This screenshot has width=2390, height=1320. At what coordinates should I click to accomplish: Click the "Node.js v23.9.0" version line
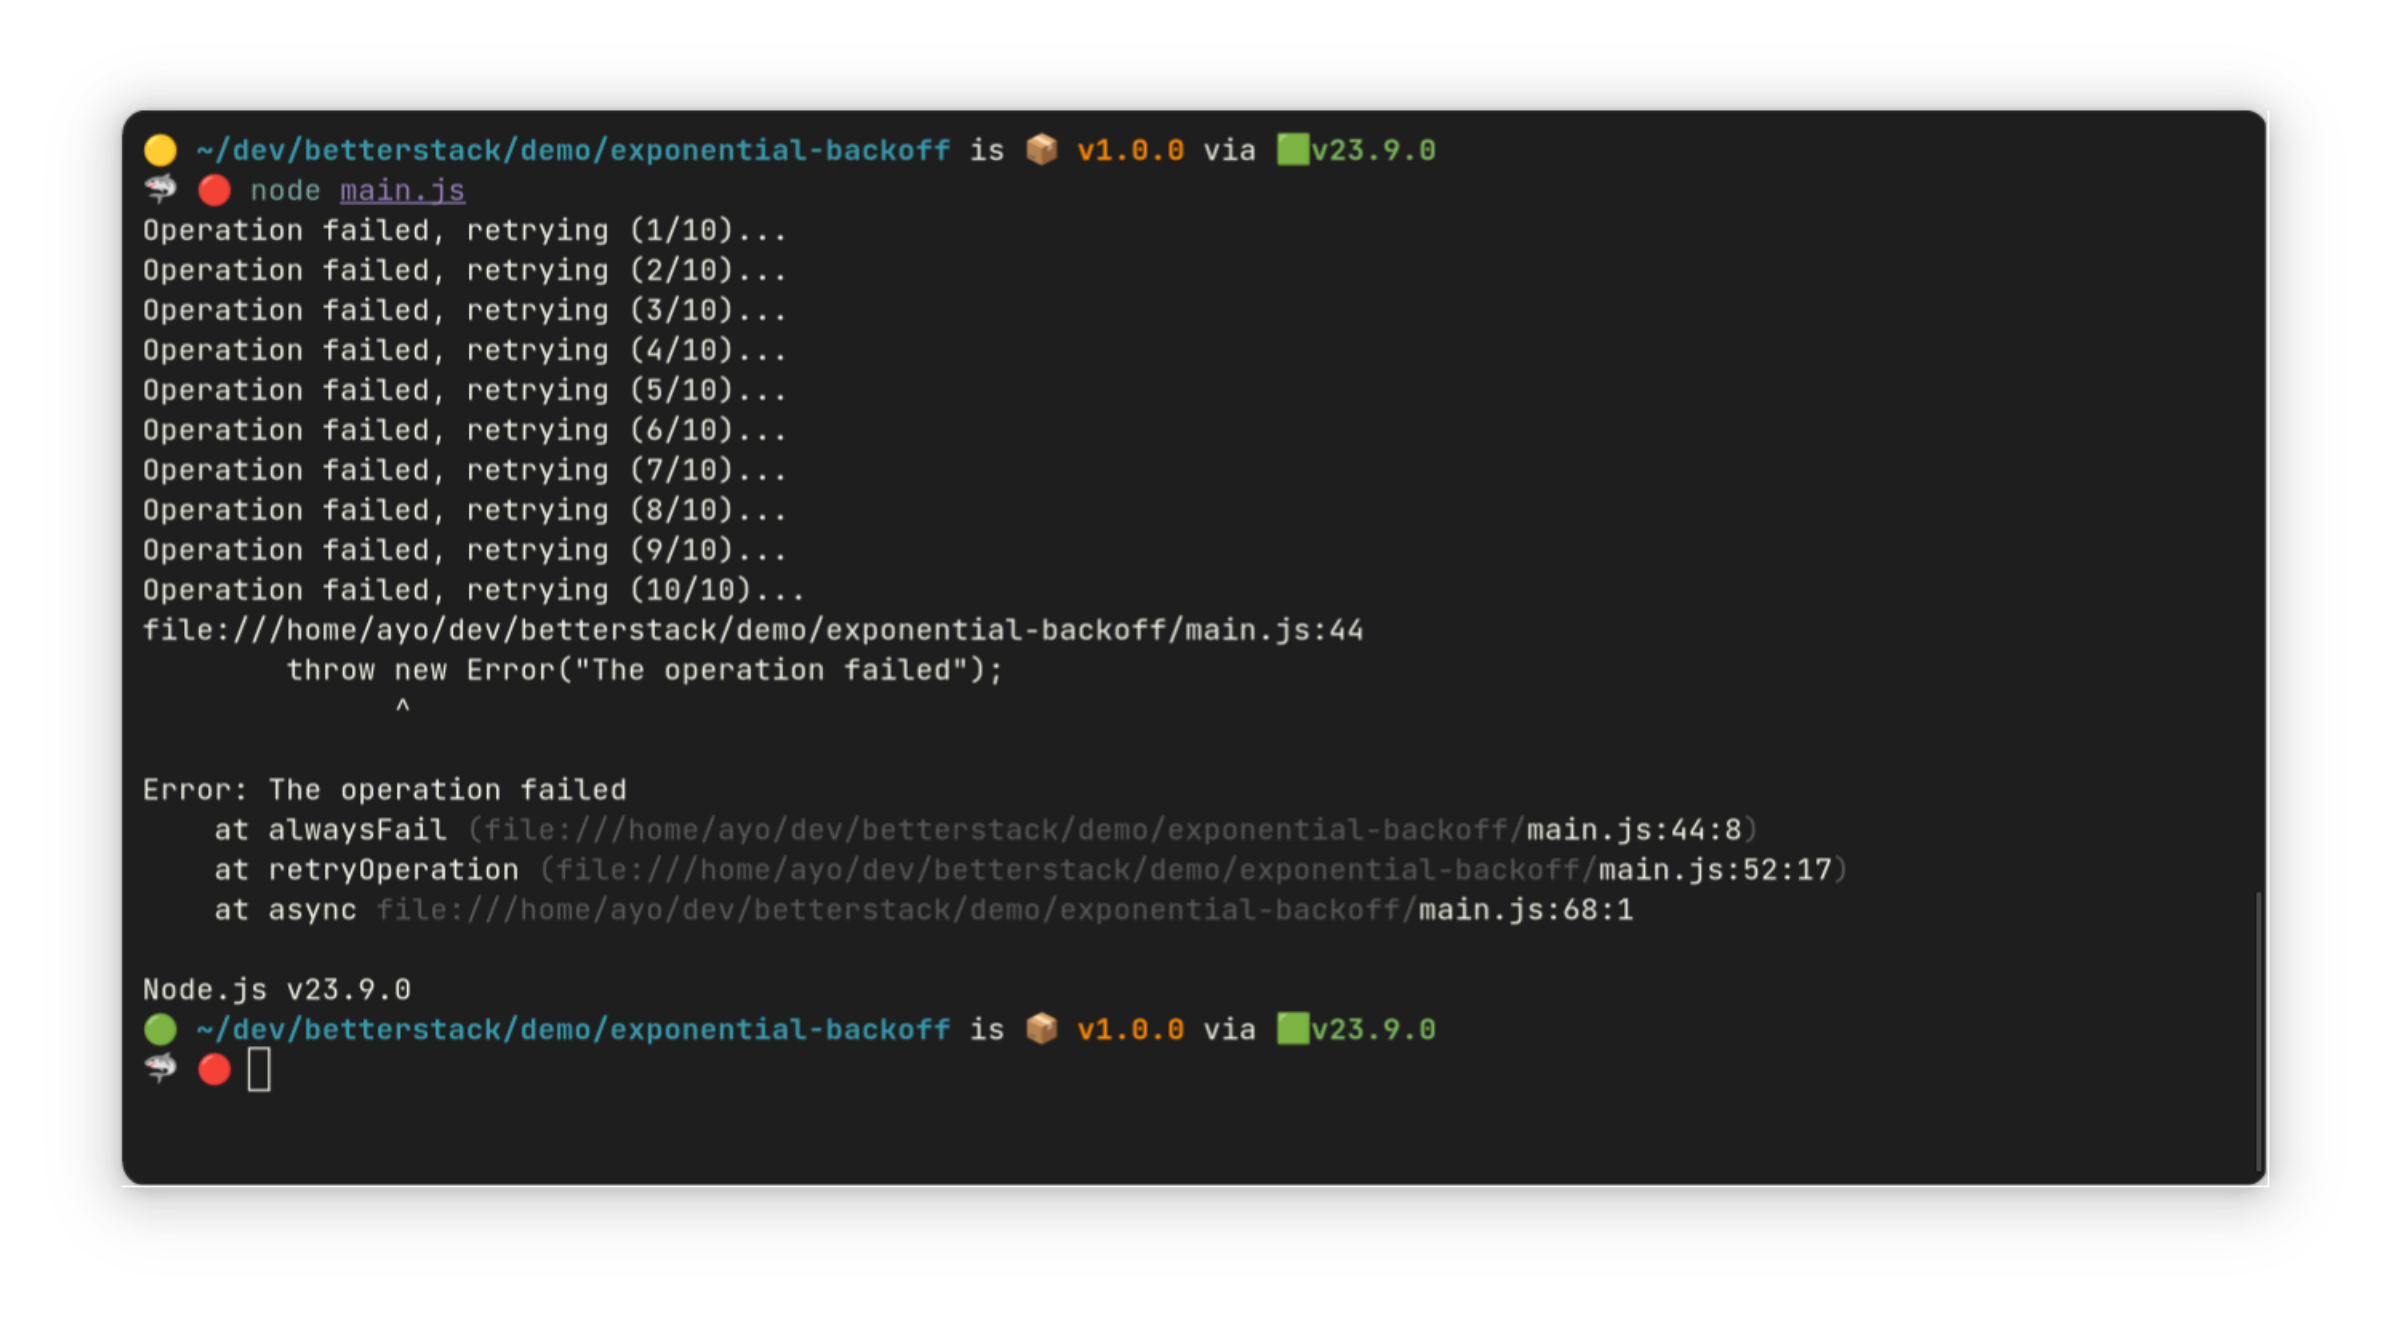276,990
